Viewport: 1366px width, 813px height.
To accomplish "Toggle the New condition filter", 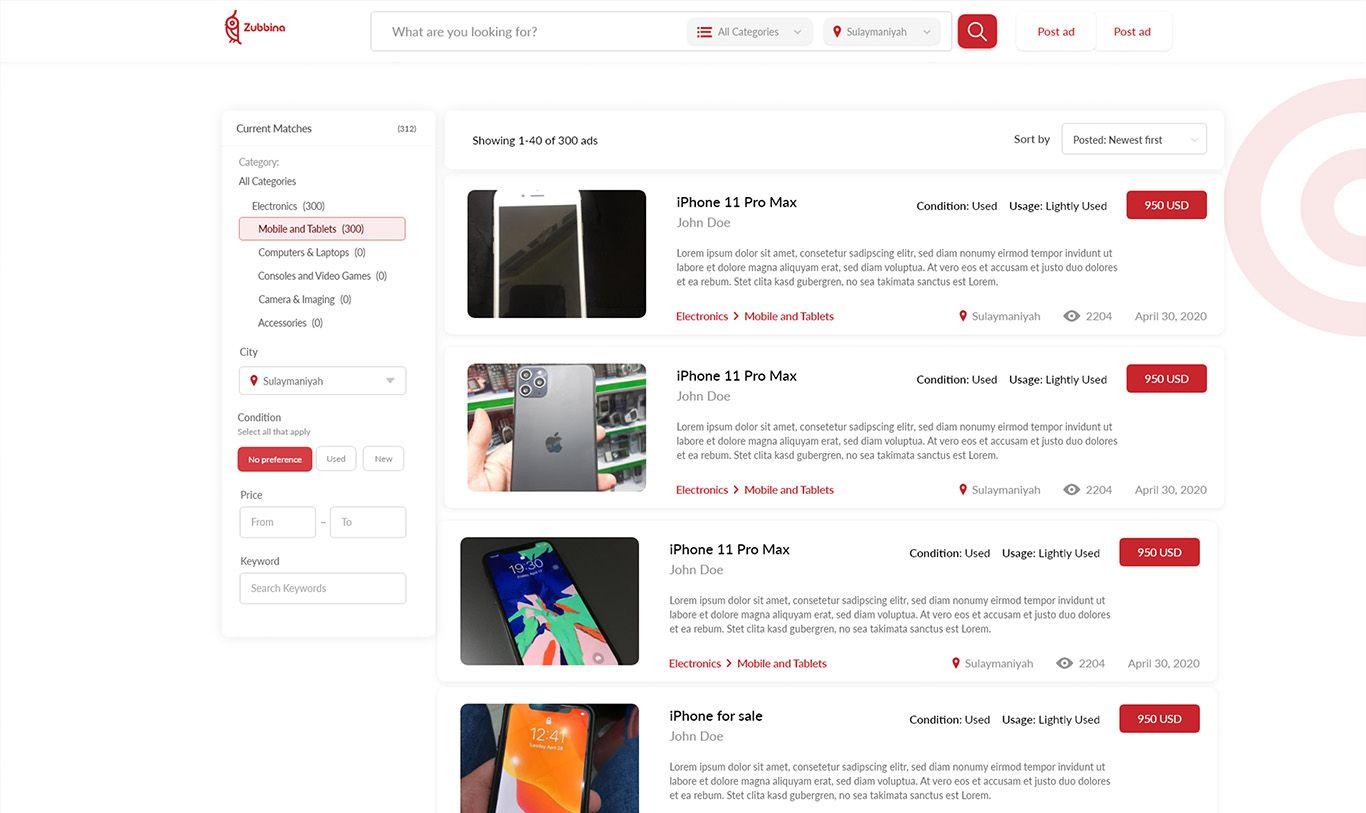I will coord(383,459).
